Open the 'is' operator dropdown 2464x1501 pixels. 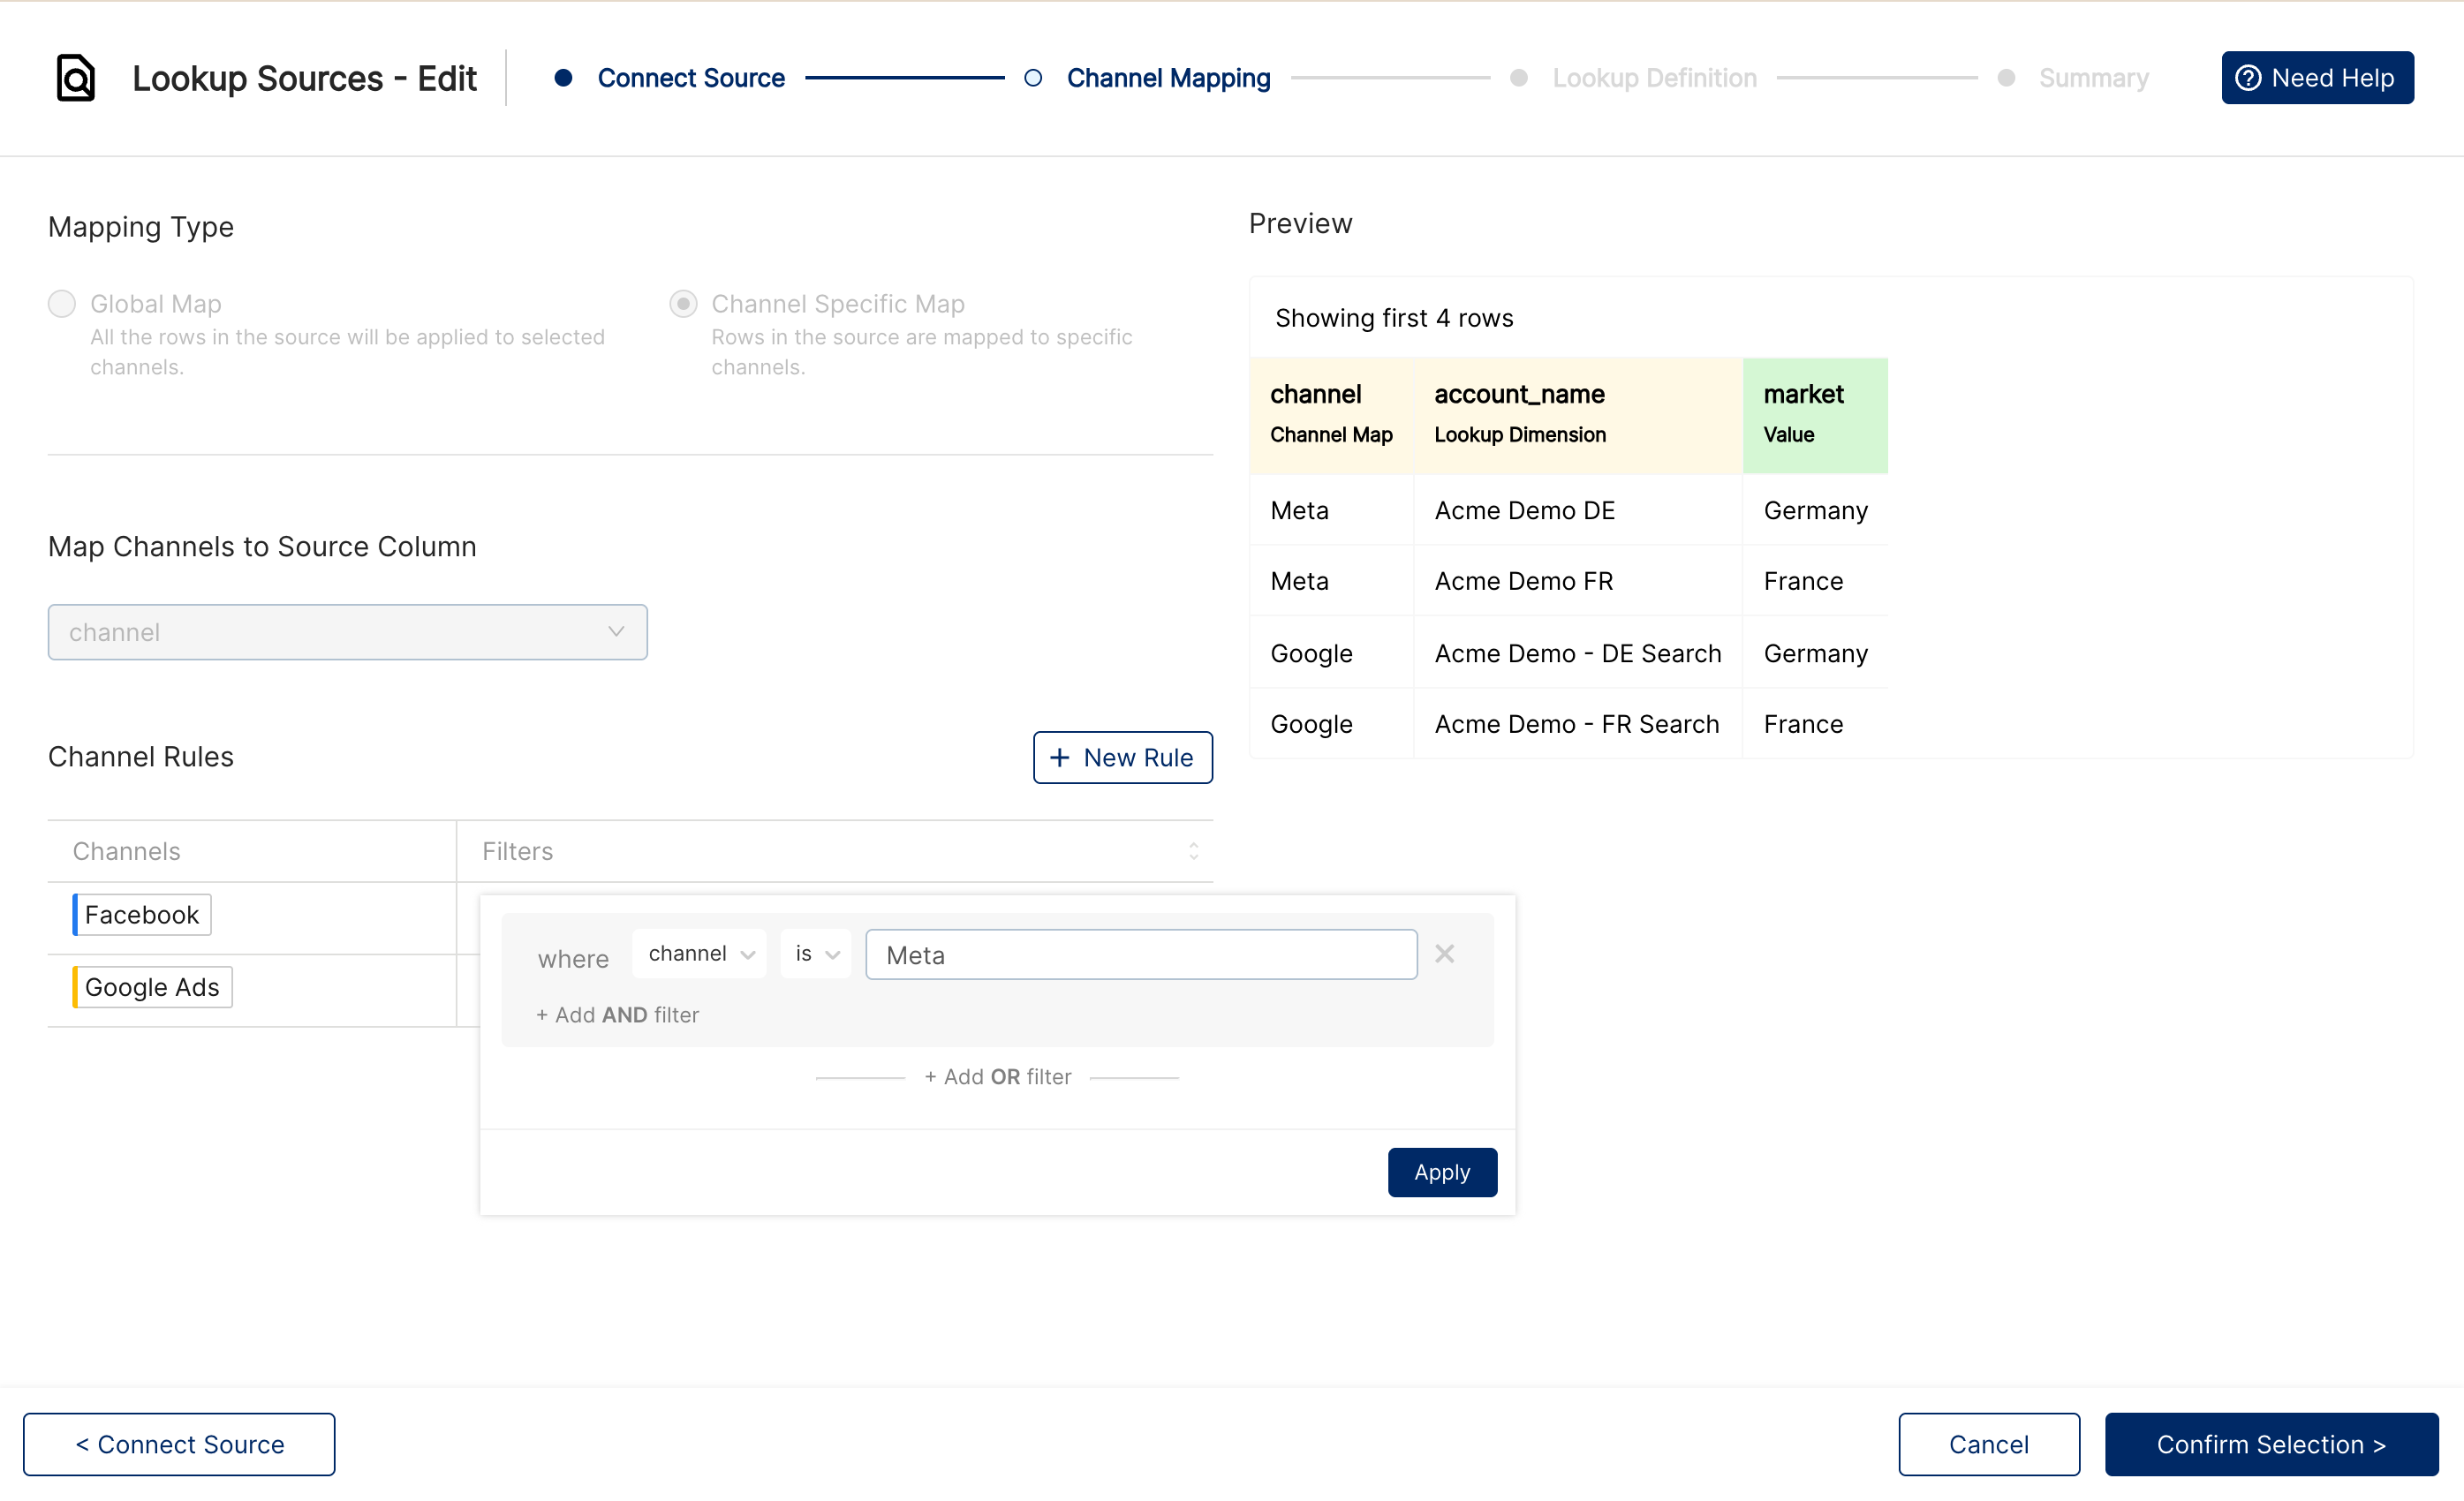coord(815,953)
